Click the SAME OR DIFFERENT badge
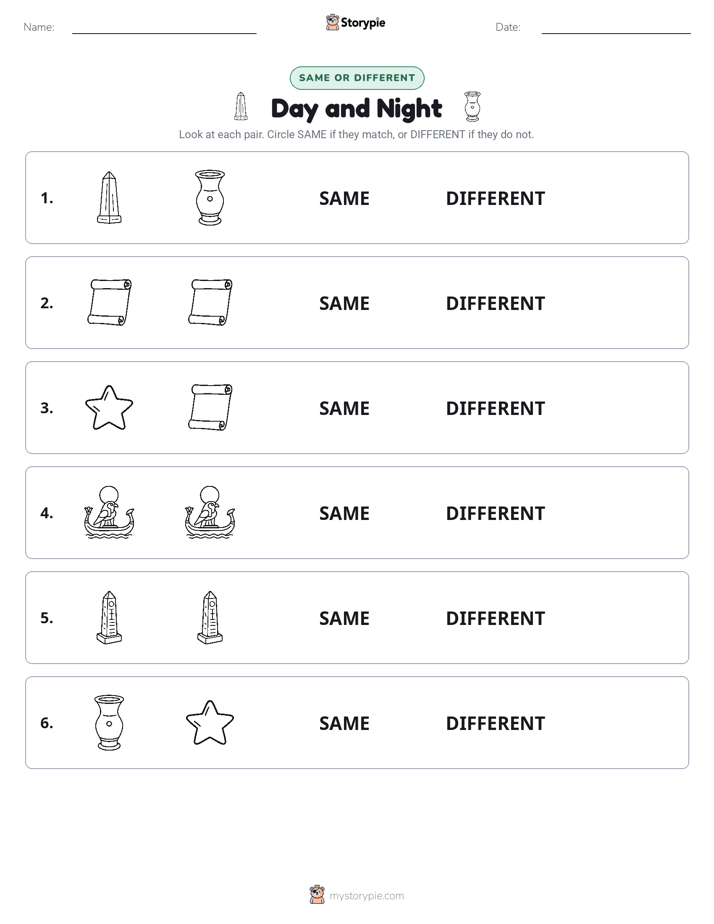Screen dimensions: 714x924 point(357,78)
